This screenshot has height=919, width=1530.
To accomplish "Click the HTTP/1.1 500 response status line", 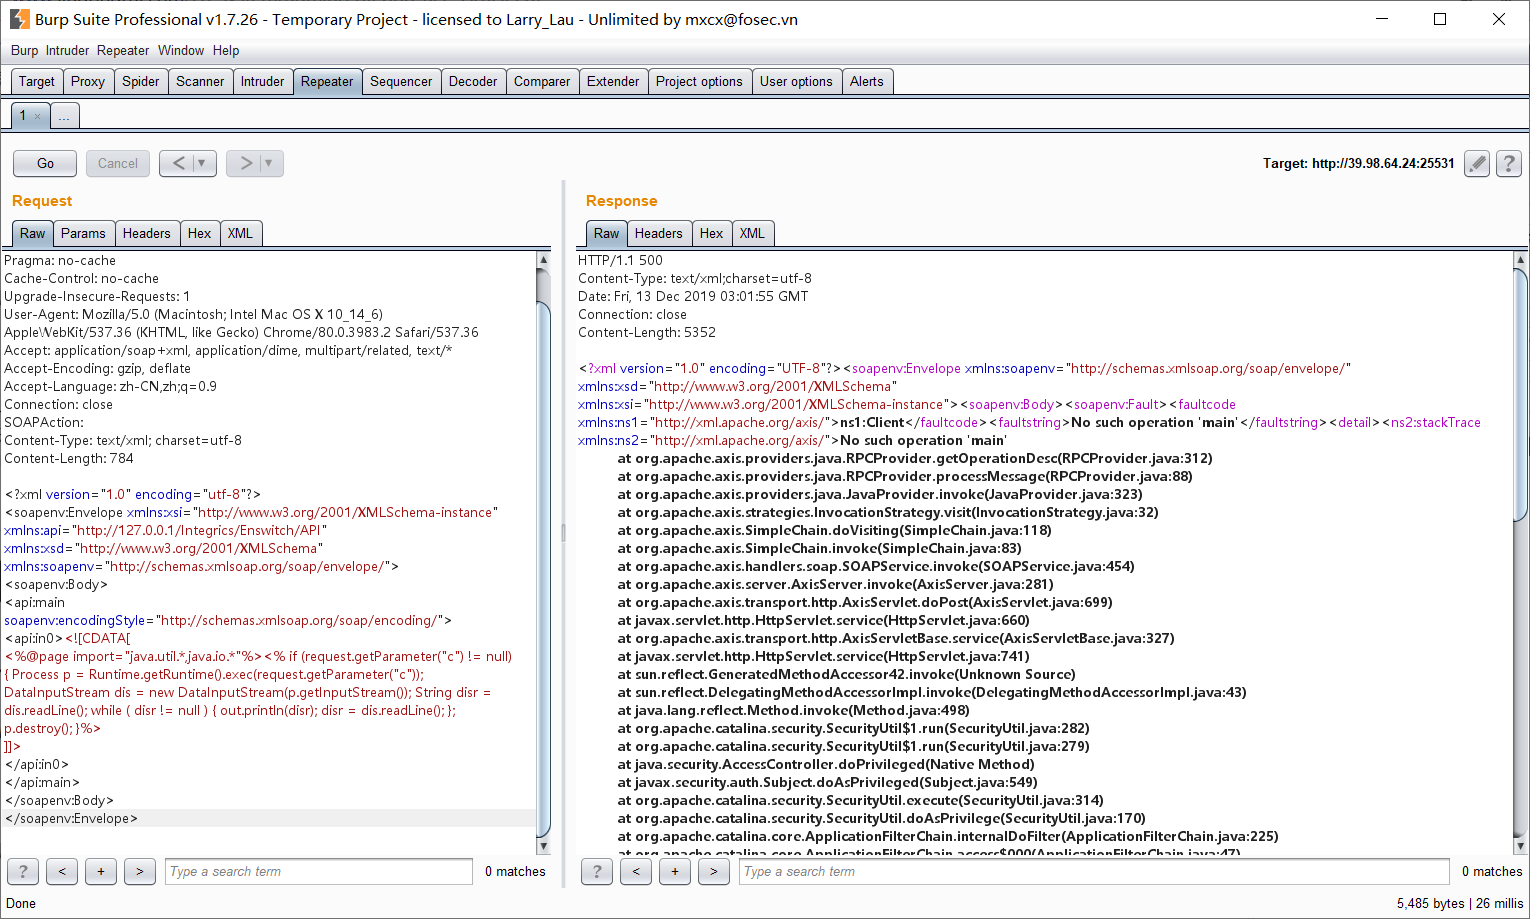I will tap(620, 261).
